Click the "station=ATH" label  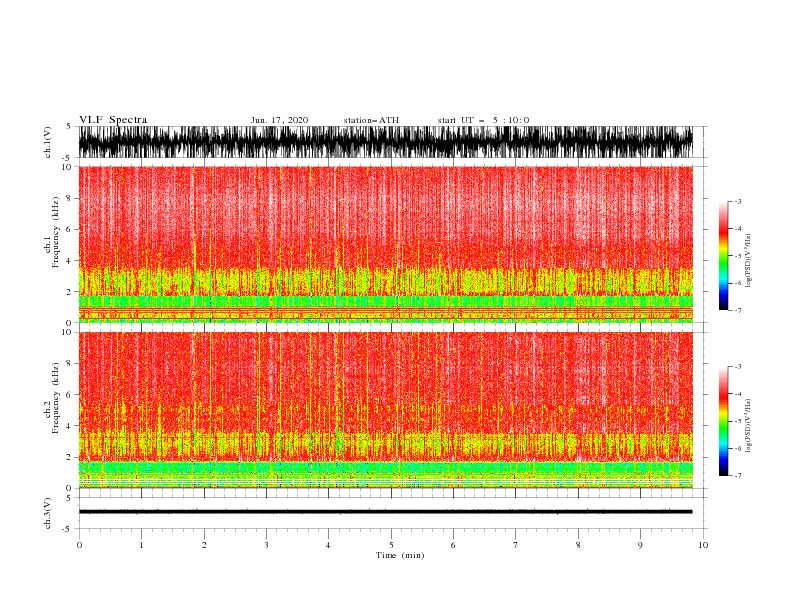click(x=371, y=120)
